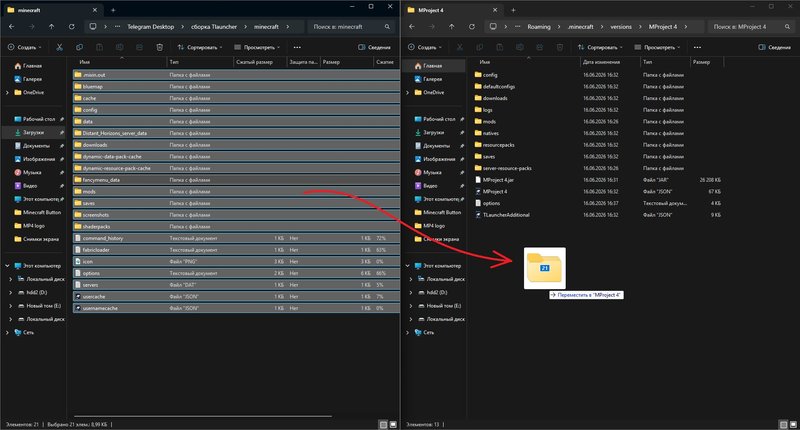Switch to large icons view in minecraft window
Image resolution: width=800 pixels, height=430 pixels.
tap(393, 424)
